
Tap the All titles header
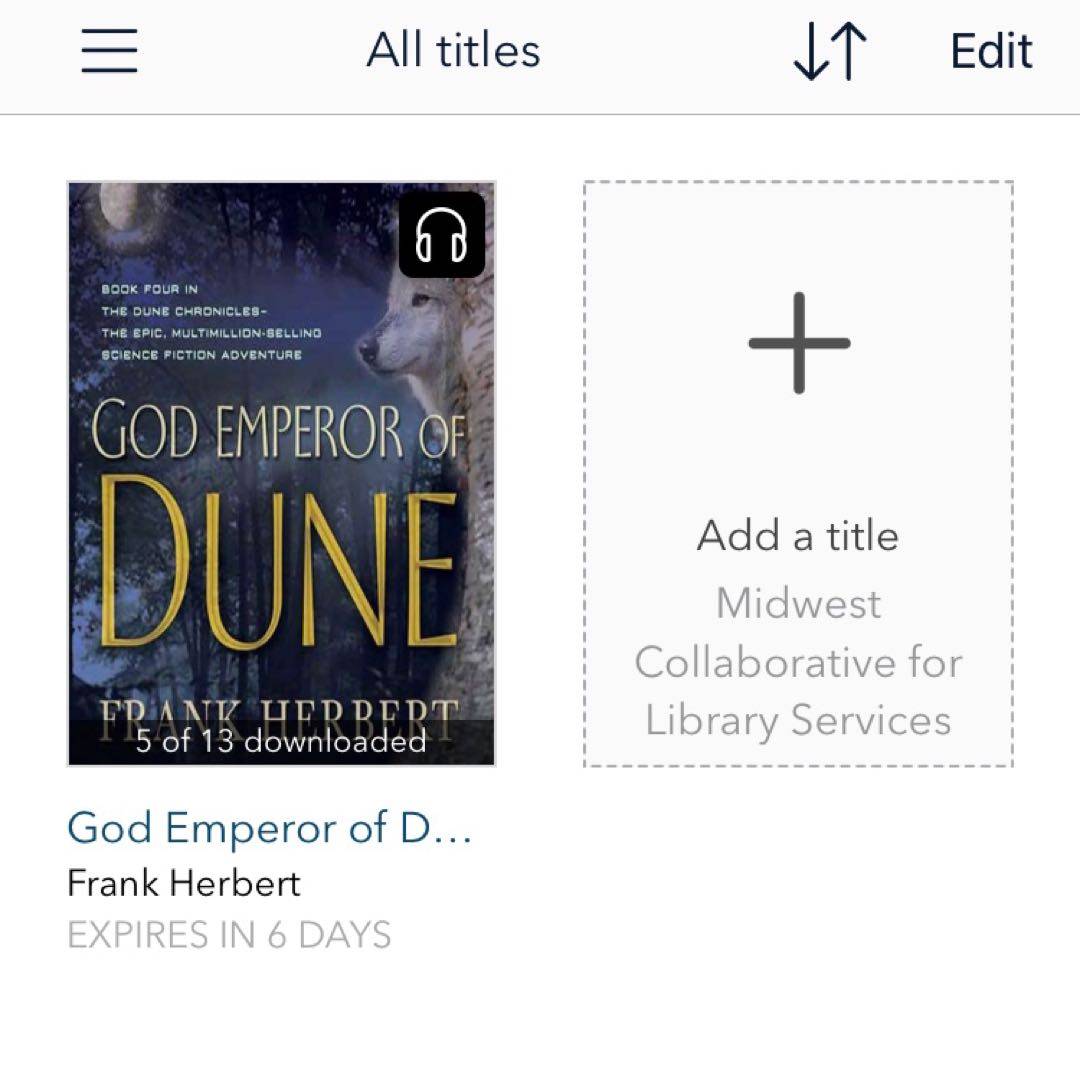(x=453, y=50)
